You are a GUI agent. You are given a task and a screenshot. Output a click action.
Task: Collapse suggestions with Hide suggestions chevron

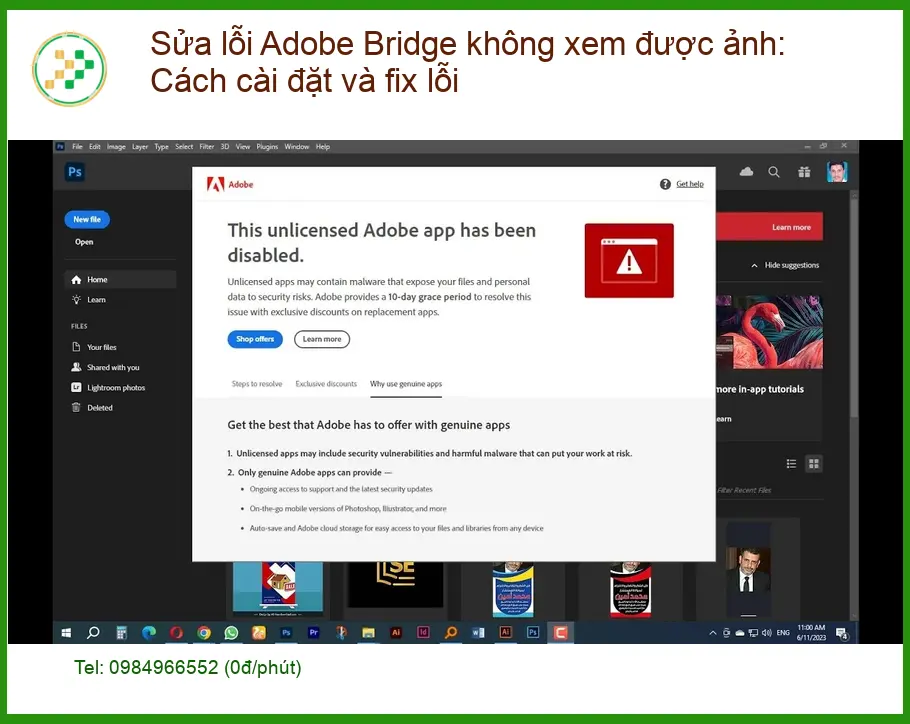coord(754,266)
